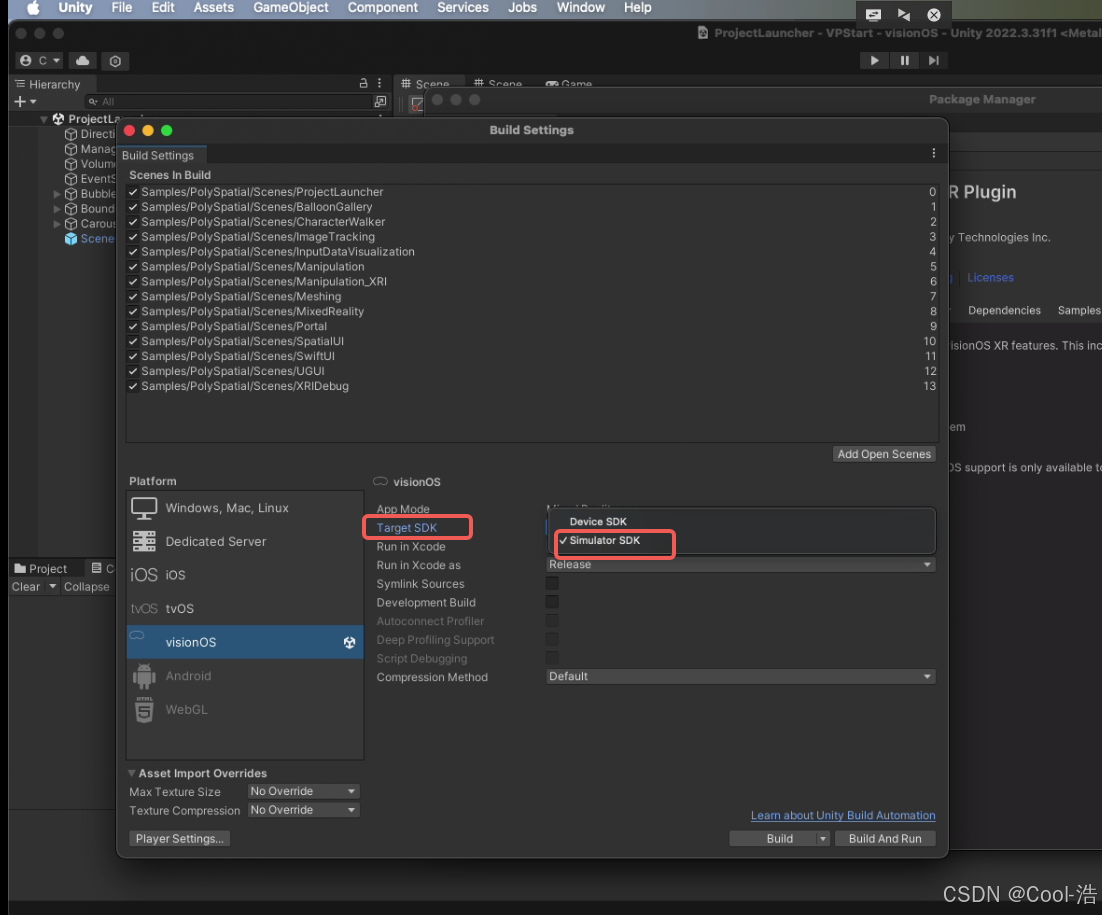Select the visionOS platform row
1102x915 pixels.
point(245,642)
